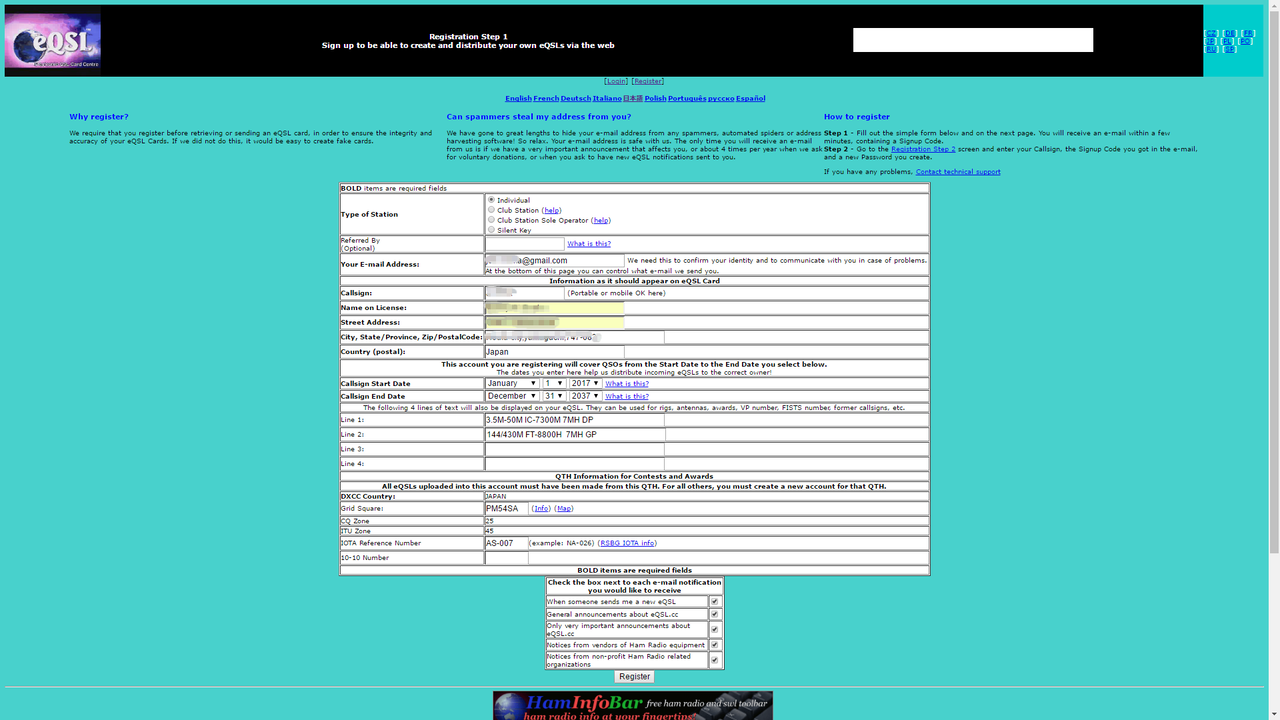The height and width of the screenshot is (720, 1280).
Task: Open the Registration Step 2 link
Action: click(x=923, y=149)
